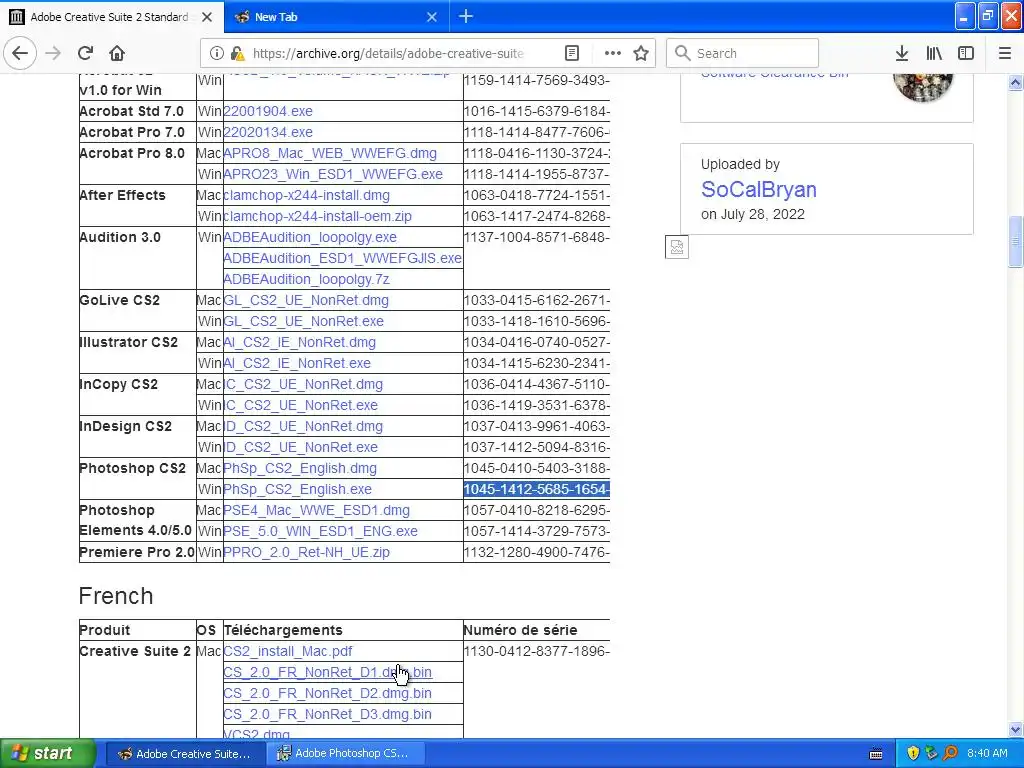Viewport: 1024px width, 768px height.
Task: Download ADBEAudition_loopolgy.exe
Action: pyautogui.click(x=310, y=237)
